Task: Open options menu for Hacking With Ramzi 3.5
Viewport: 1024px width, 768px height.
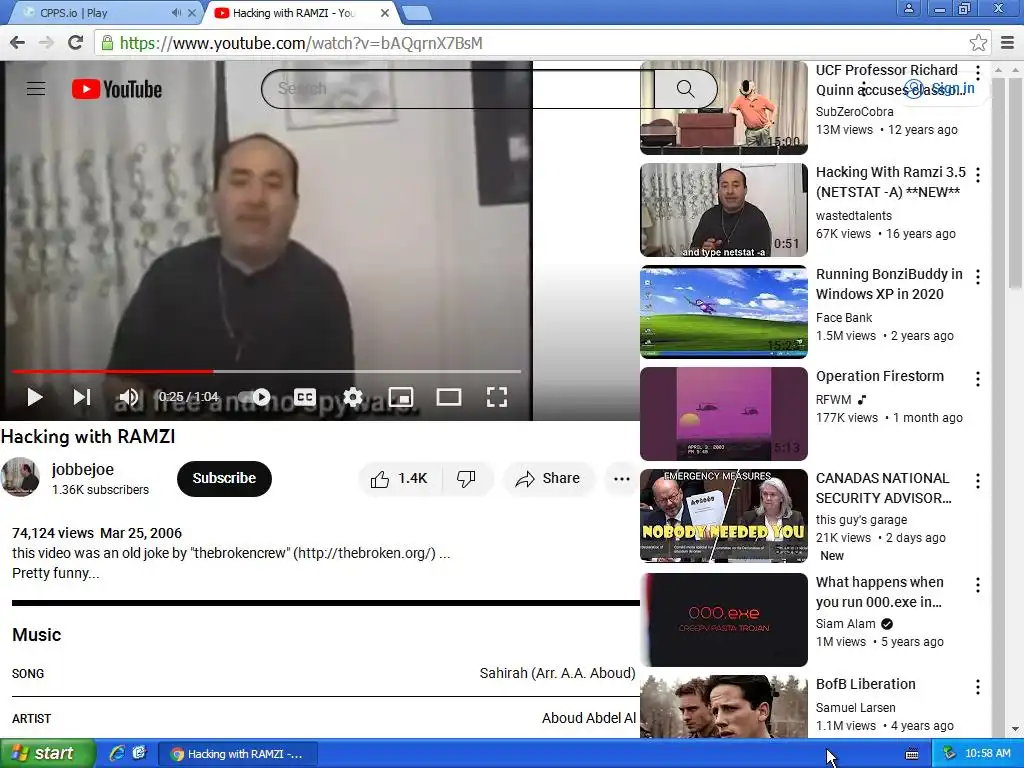Action: tap(978, 174)
